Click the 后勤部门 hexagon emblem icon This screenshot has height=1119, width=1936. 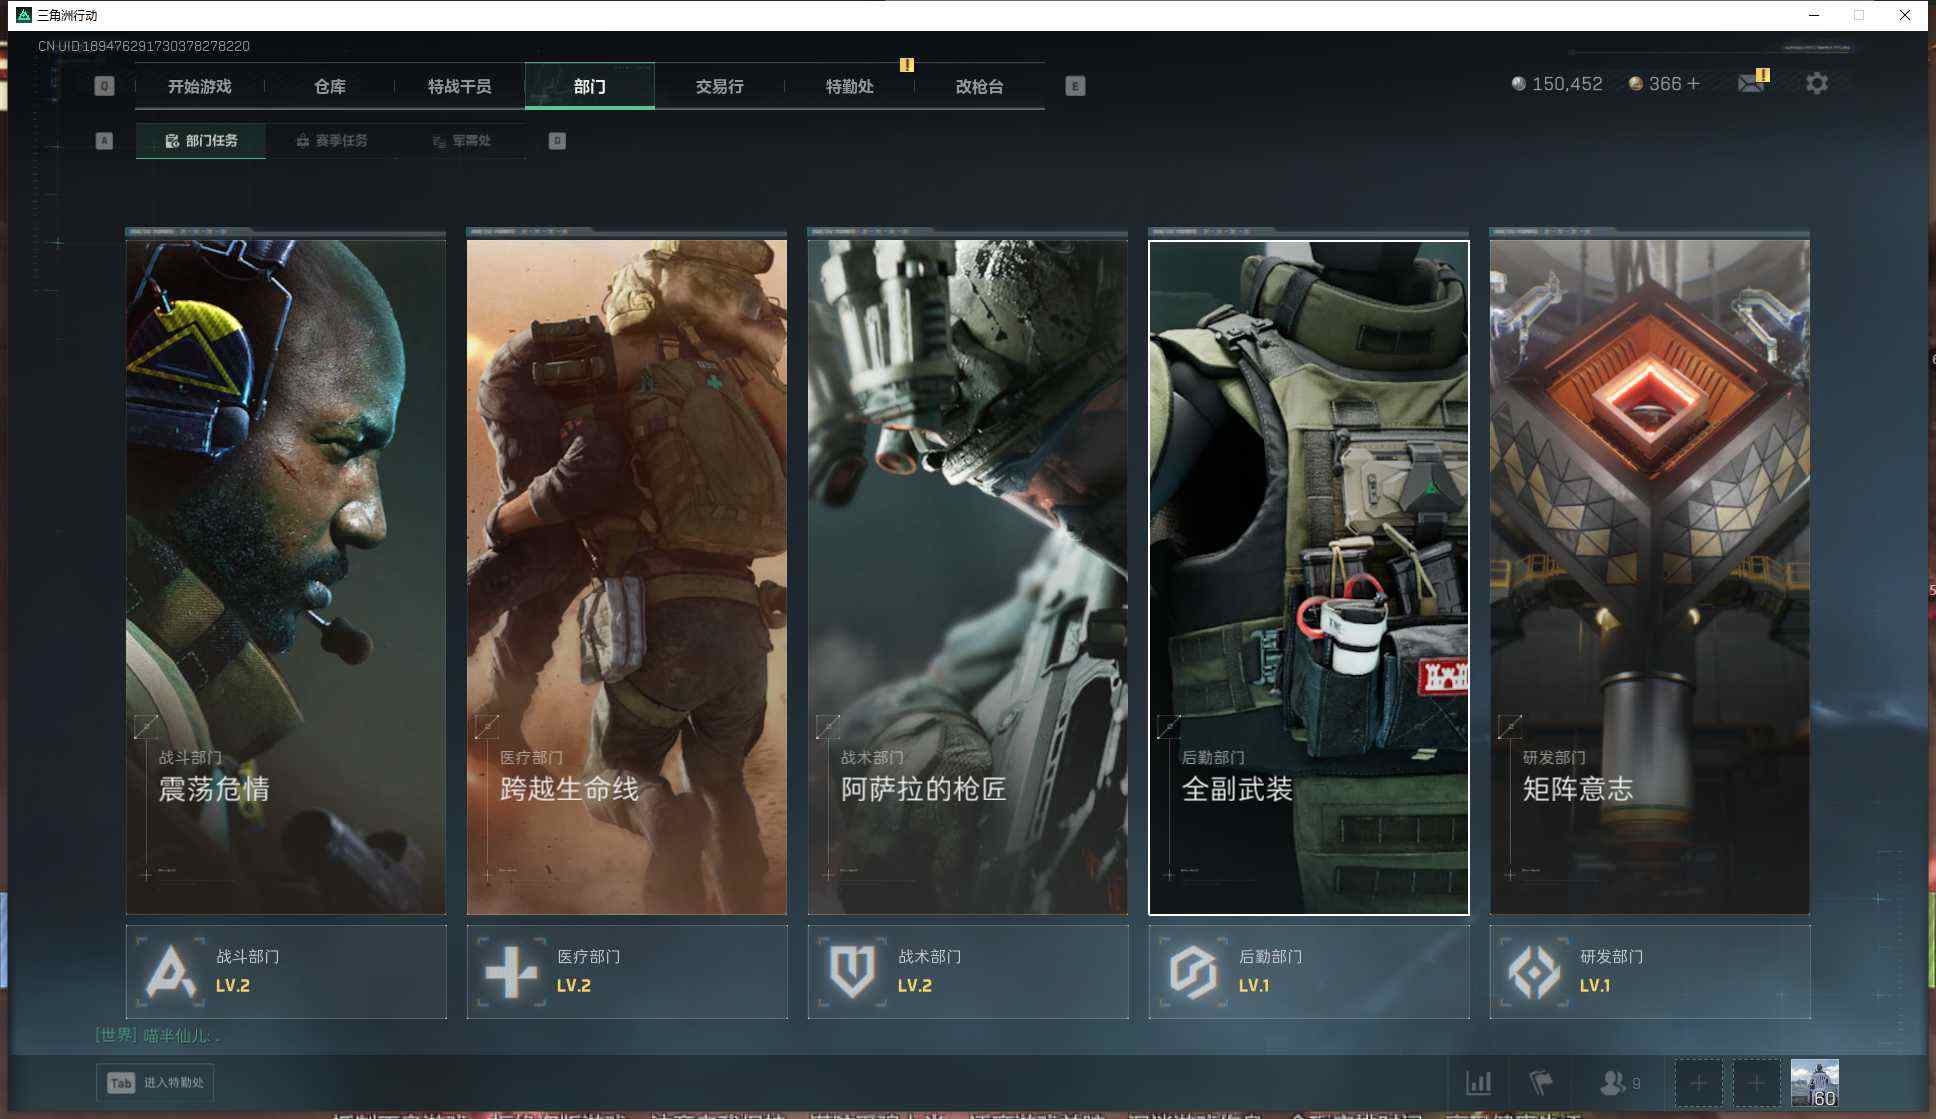(x=1193, y=971)
